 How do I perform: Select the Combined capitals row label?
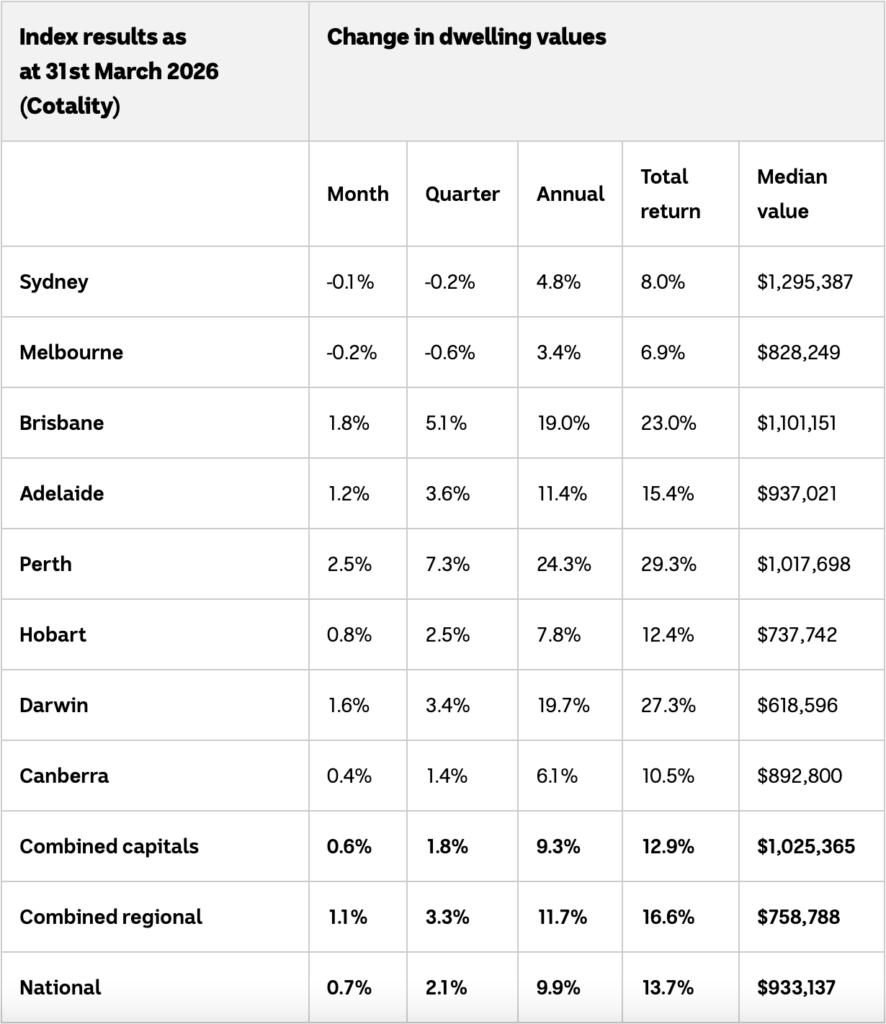click(109, 846)
